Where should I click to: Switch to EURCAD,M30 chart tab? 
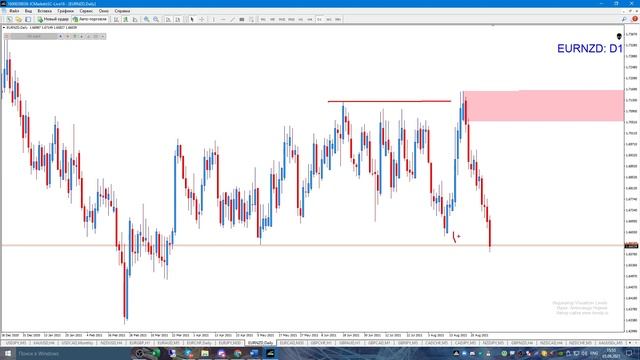(292, 343)
